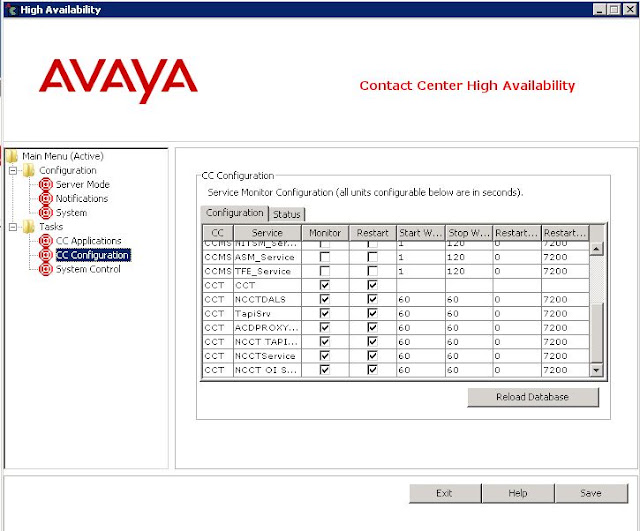The image size is (640, 531).
Task: Select the NCCTService name cell
Action: [267, 356]
